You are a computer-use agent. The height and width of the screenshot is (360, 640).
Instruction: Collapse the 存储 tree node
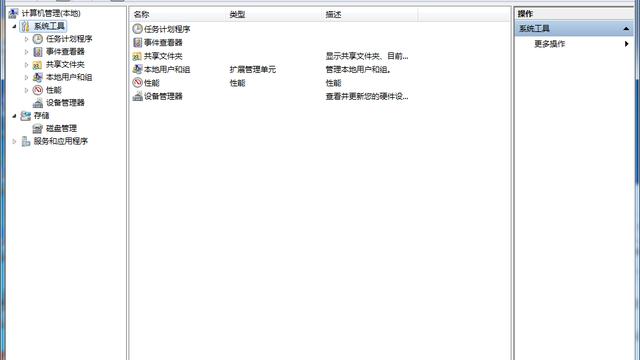coord(14,116)
